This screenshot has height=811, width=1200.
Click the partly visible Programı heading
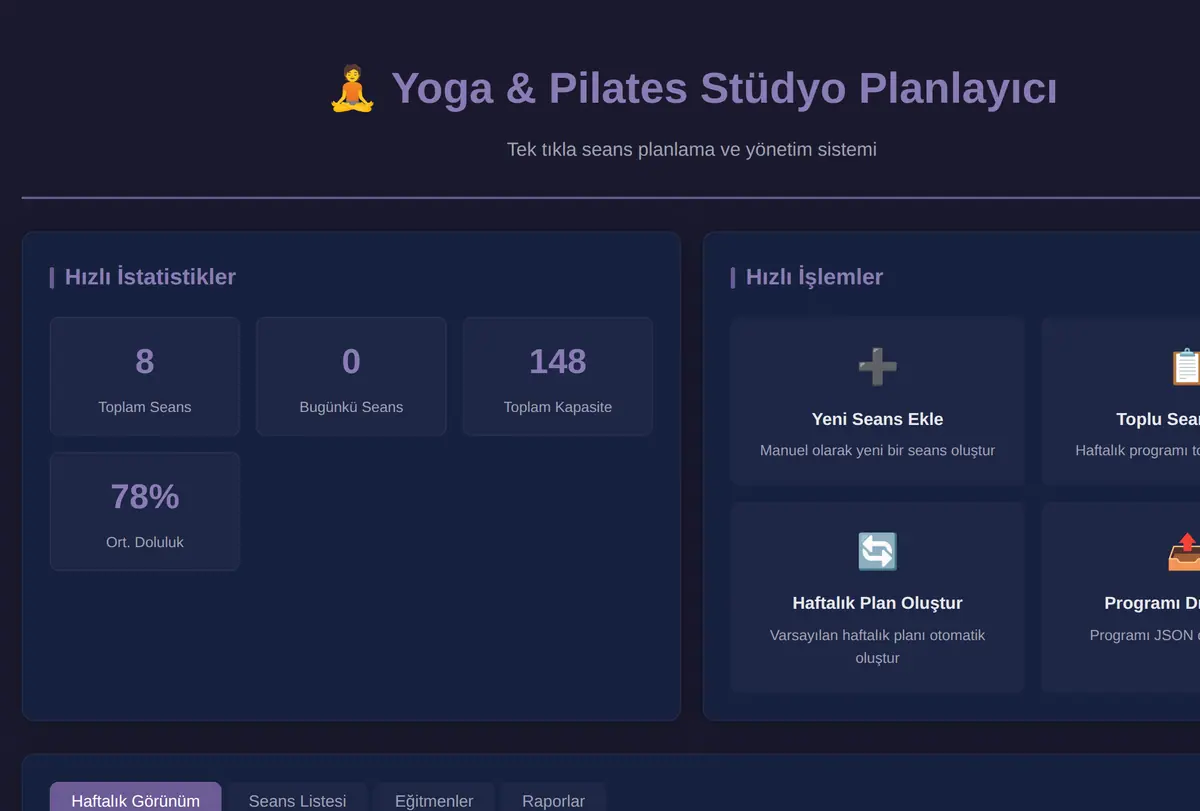[1152, 603]
